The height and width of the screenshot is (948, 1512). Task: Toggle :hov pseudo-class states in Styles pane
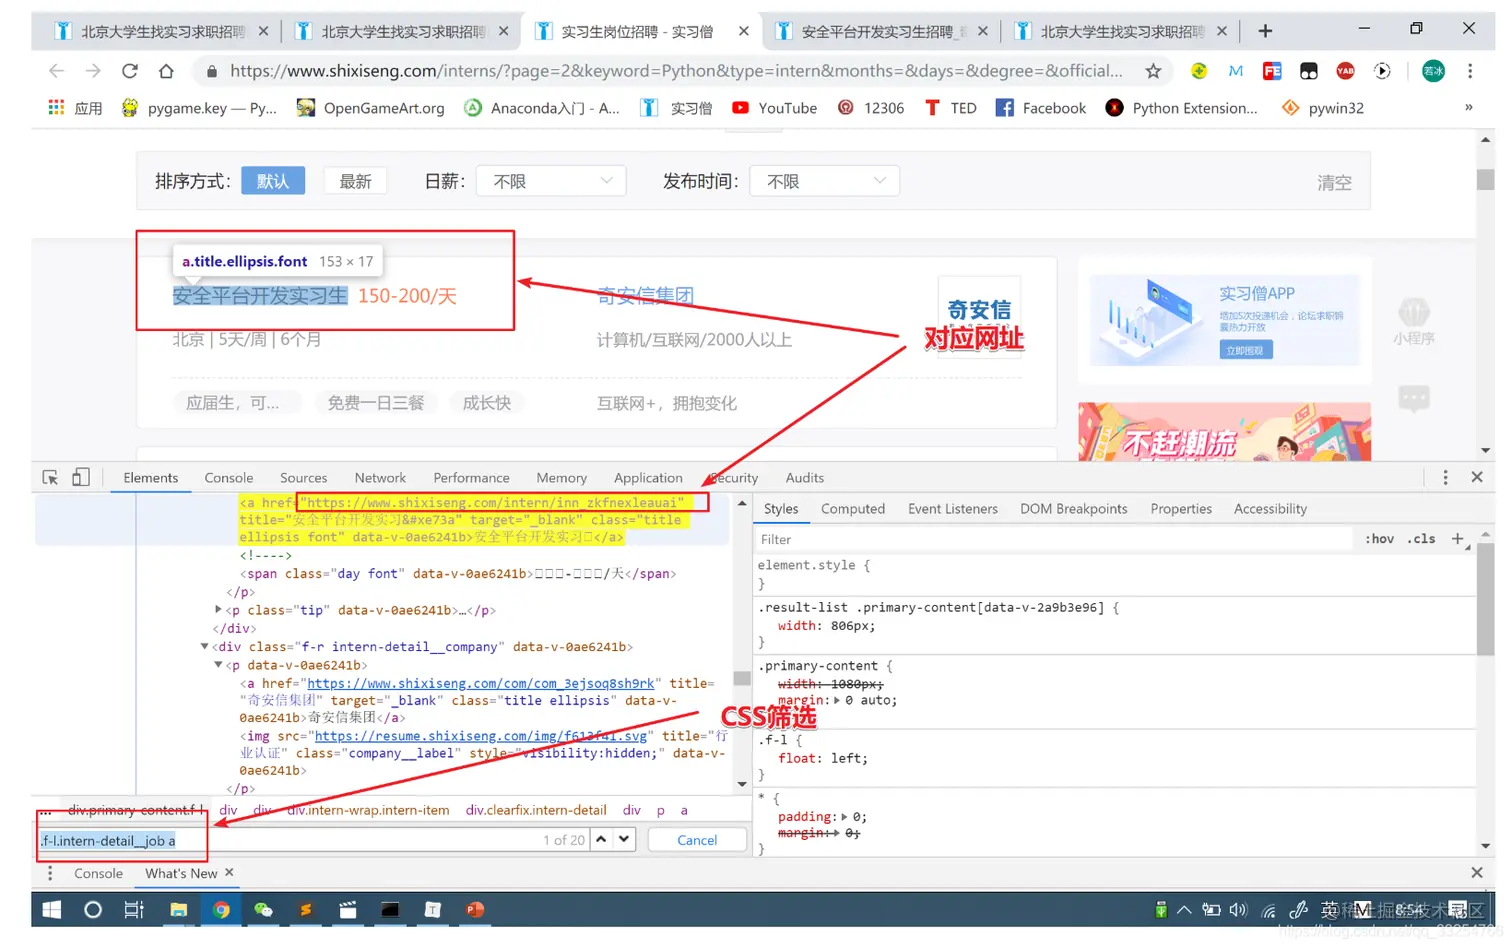click(x=1378, y=539)
